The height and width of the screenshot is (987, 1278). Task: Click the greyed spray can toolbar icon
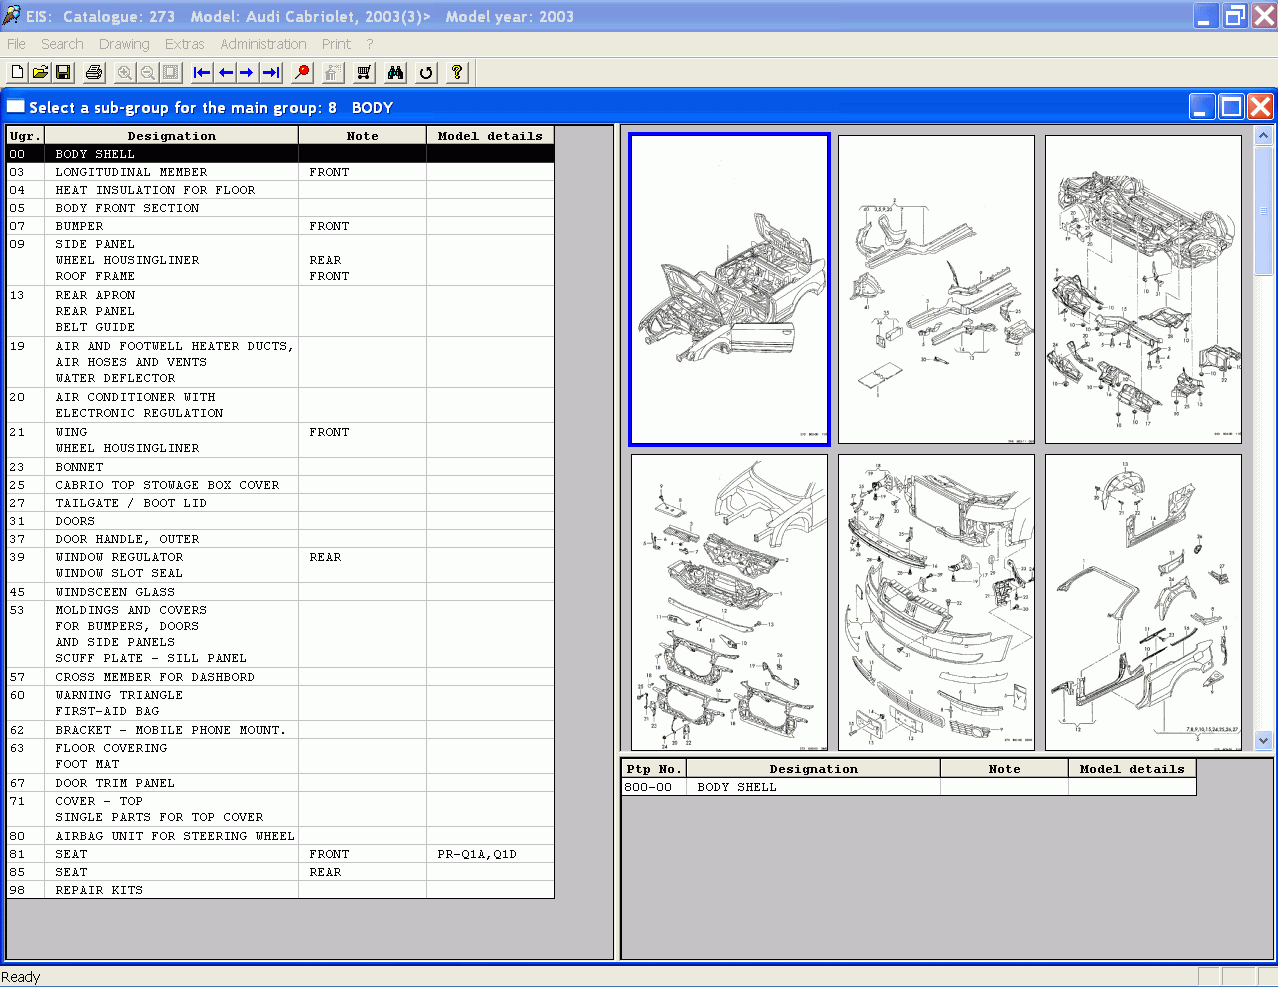(x=333, y=72)
